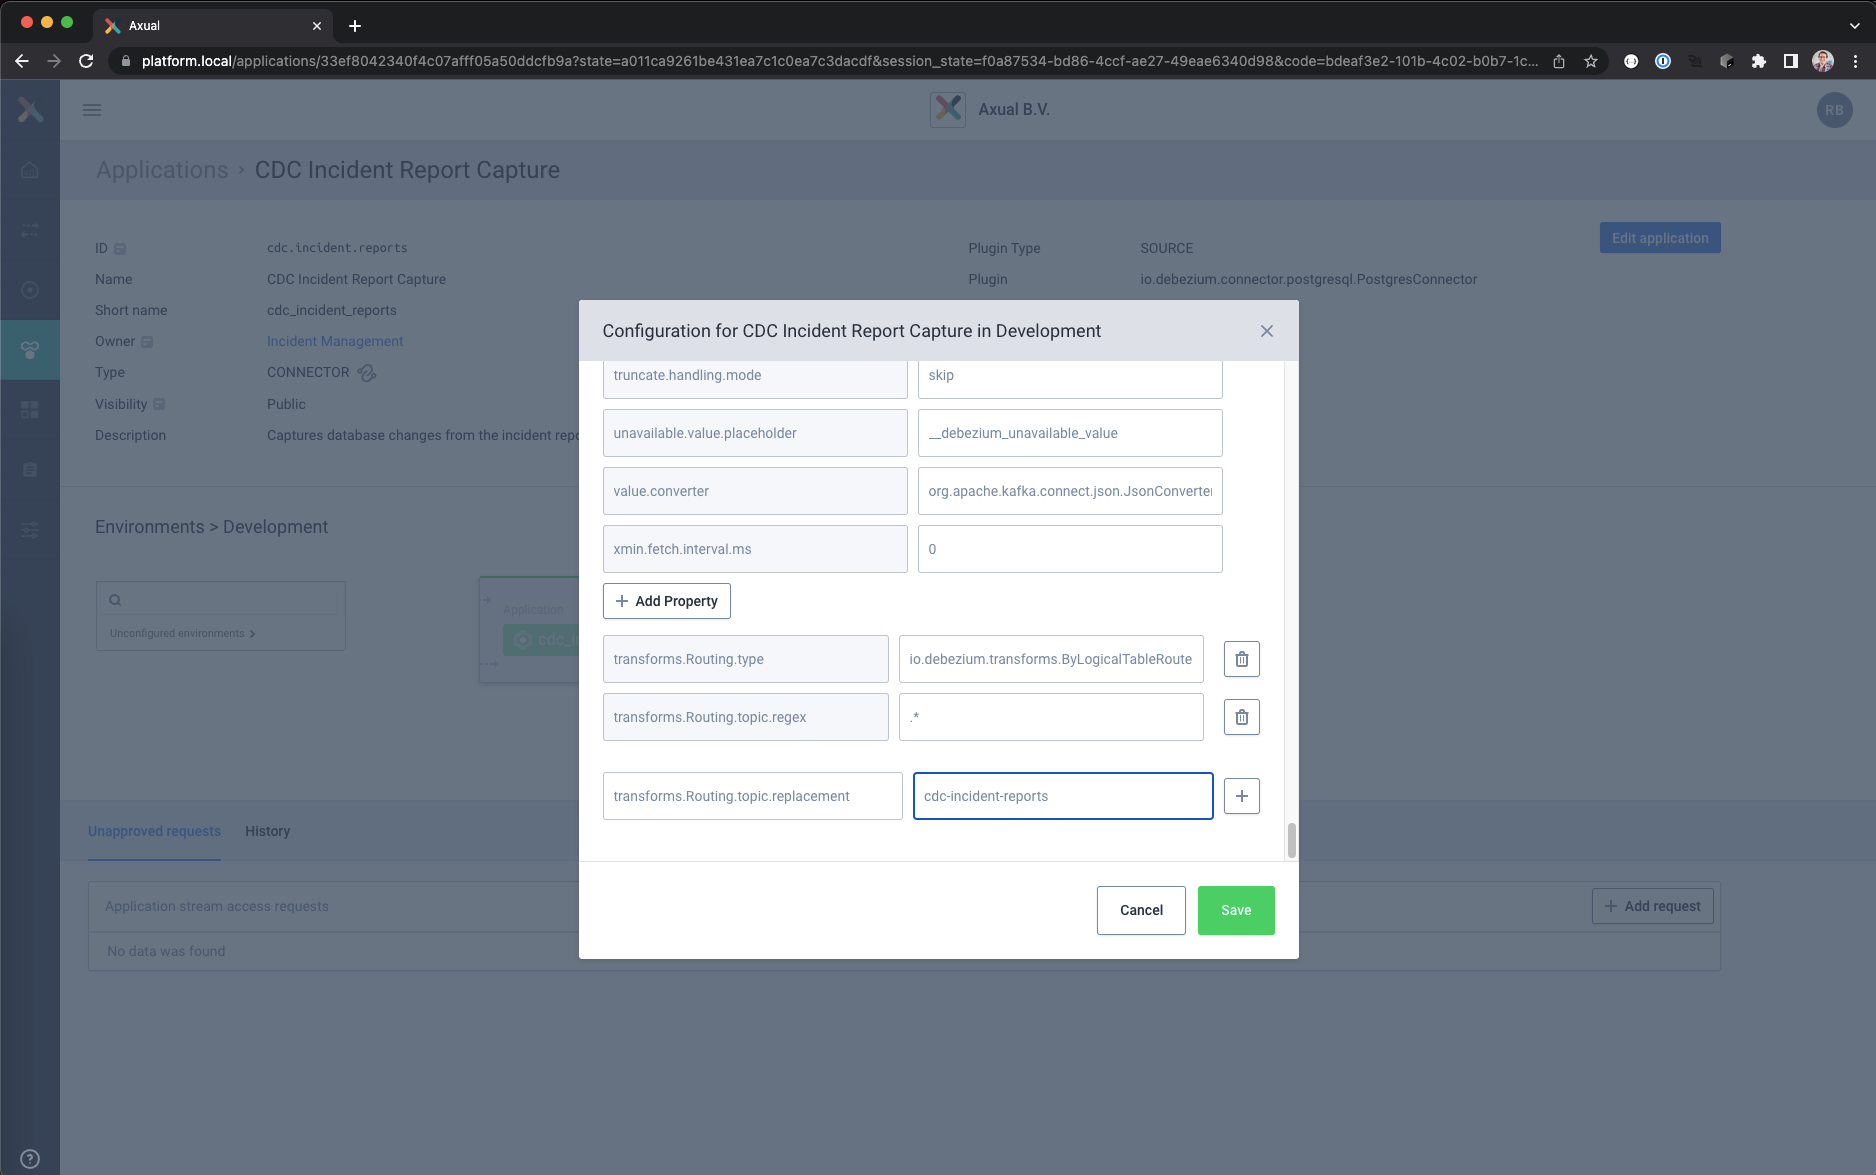The width and height of the screenshot is (1876, 1175).
Task: Go to Applications breadcrumb
Action: tap(162, 170)
